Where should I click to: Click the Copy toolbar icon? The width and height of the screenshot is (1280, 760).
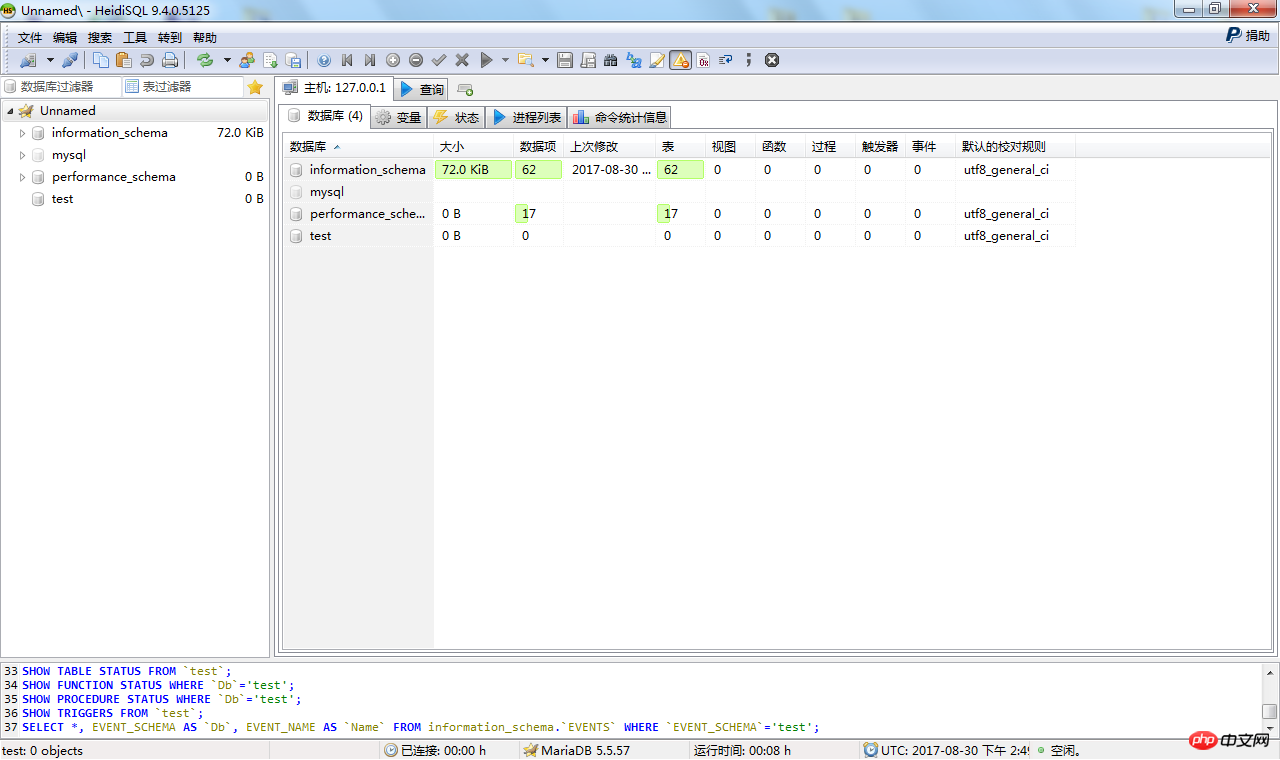coord(101,60)
